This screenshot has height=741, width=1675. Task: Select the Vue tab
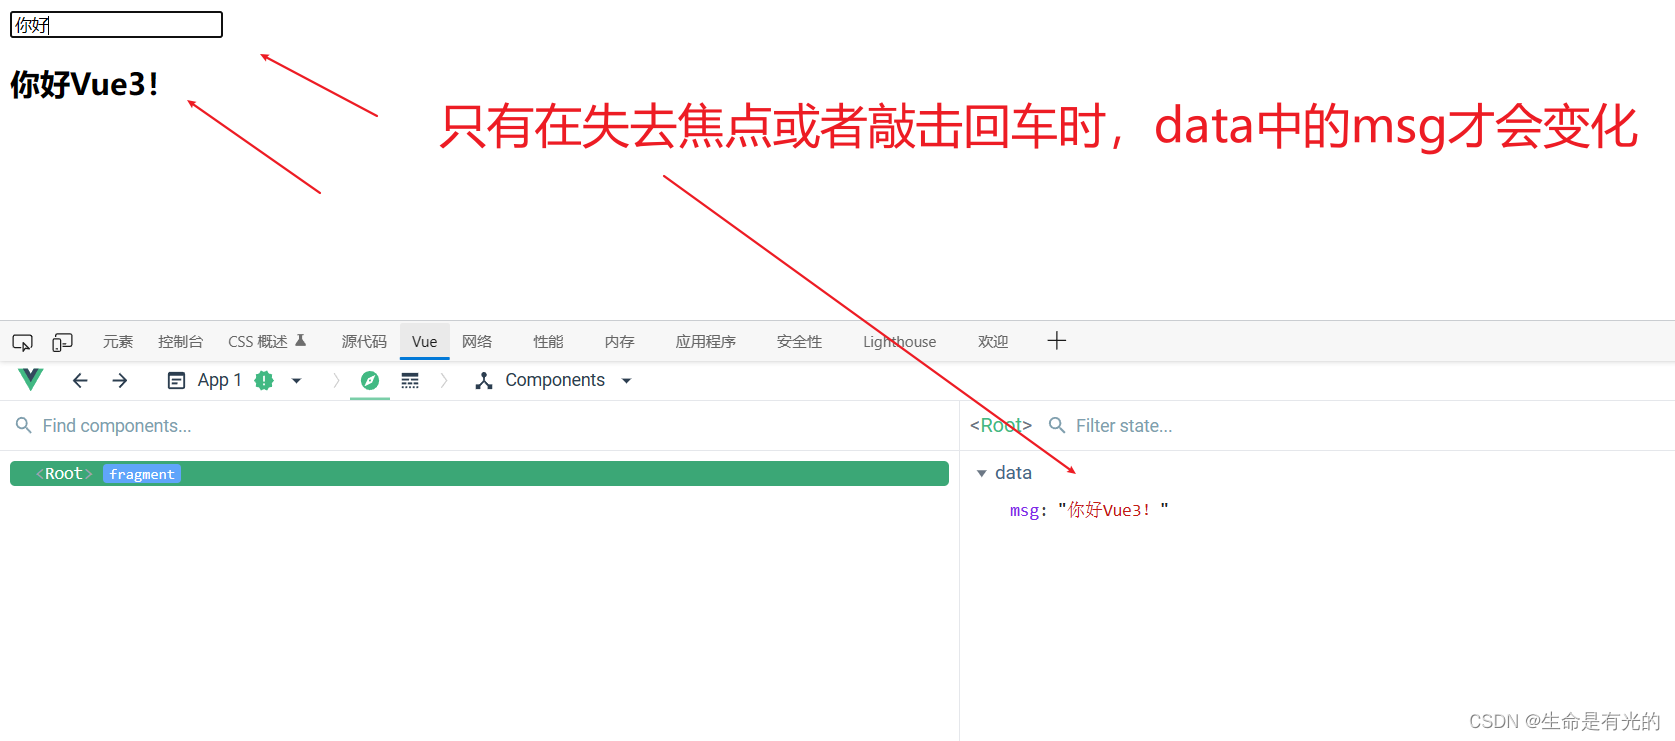click(x=425, y=342)
